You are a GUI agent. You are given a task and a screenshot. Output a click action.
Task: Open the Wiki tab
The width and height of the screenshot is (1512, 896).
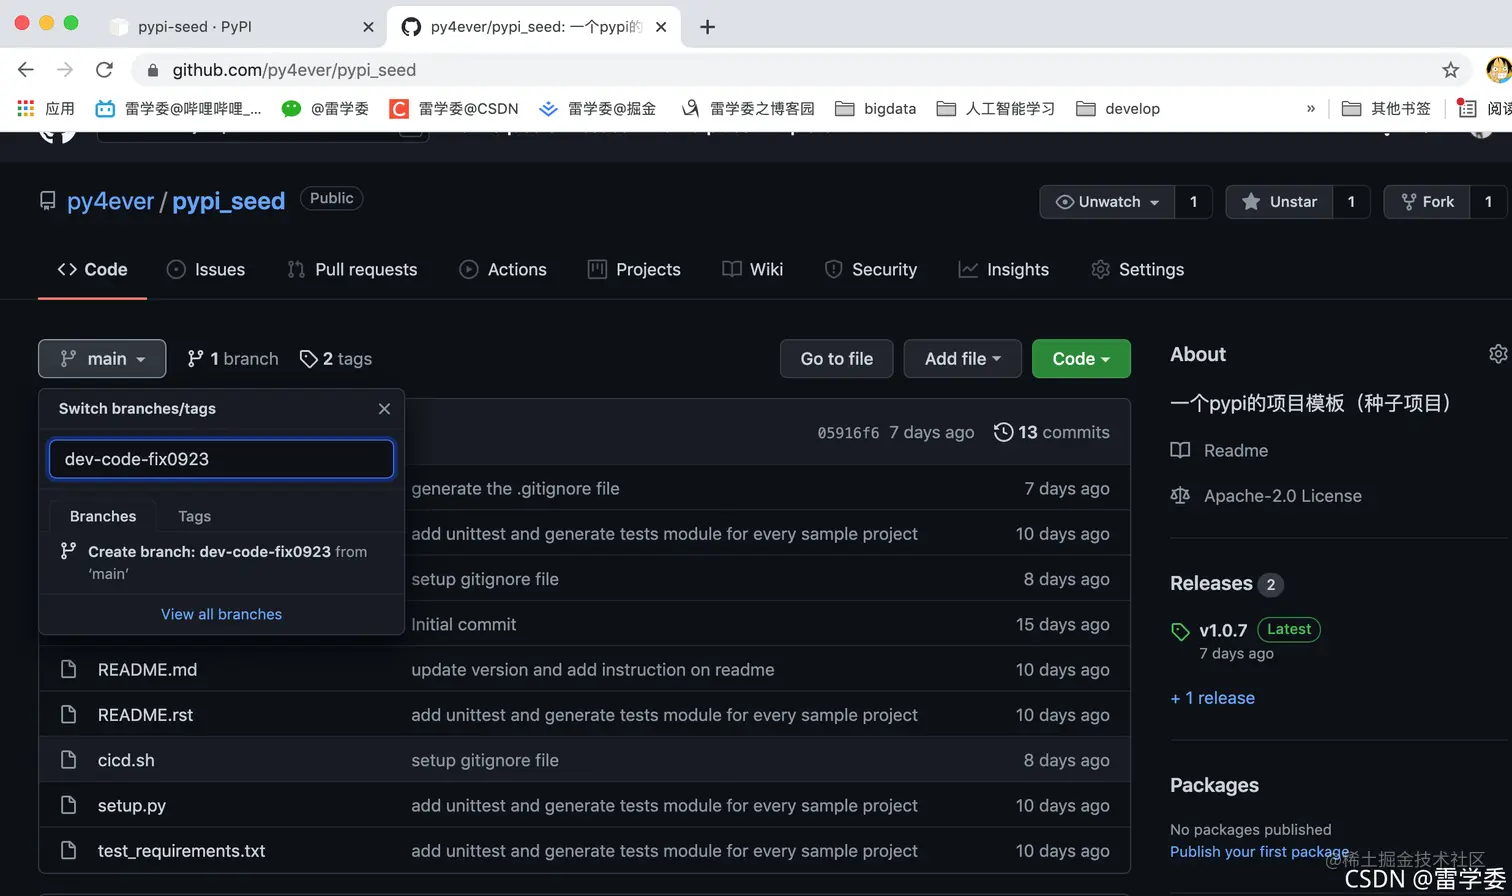(x=753, y=269)
